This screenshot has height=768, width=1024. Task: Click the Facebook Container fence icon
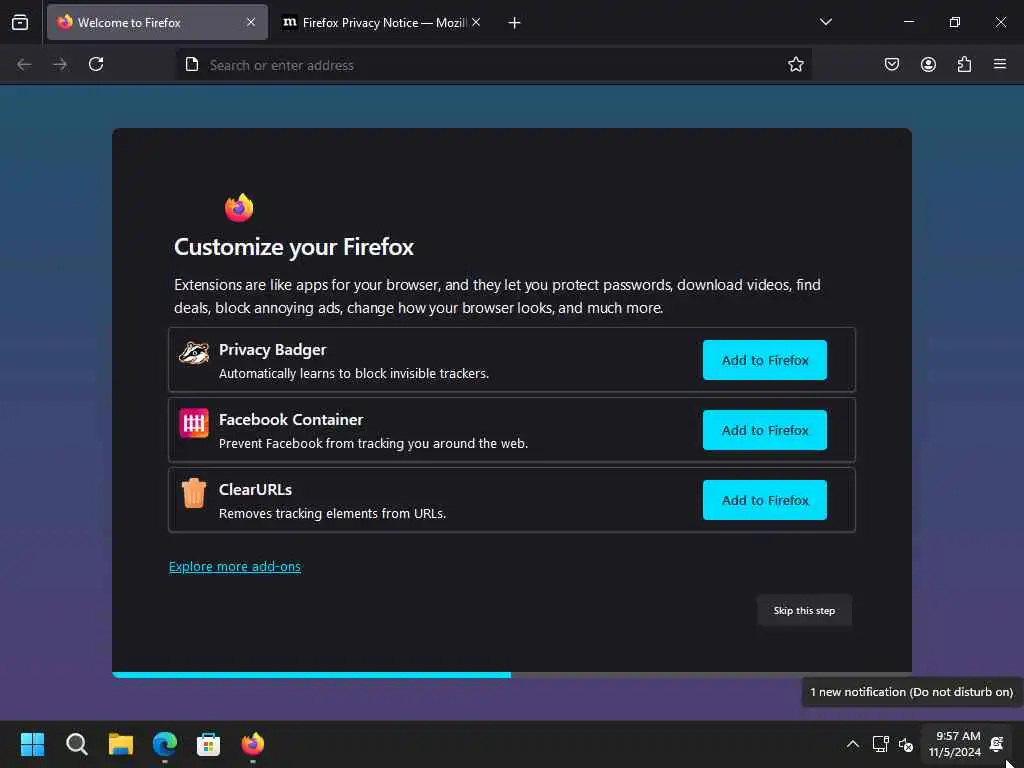click(194, 423)
